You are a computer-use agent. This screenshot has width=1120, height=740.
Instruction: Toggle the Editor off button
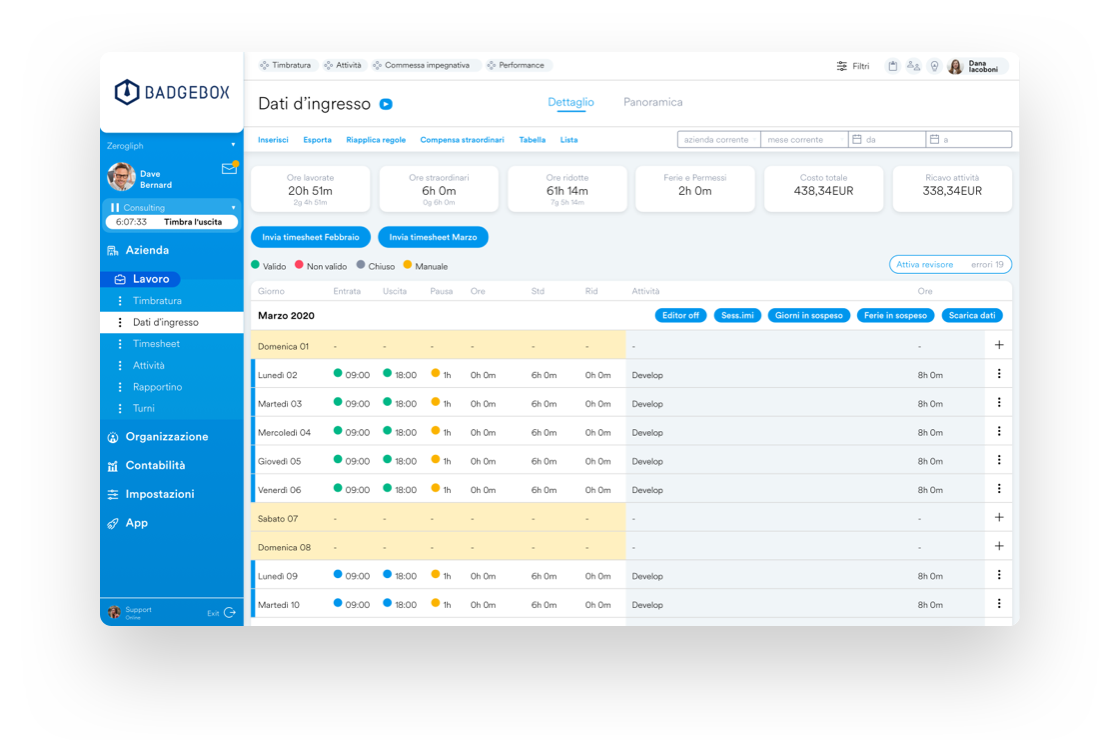coord(680,315)
